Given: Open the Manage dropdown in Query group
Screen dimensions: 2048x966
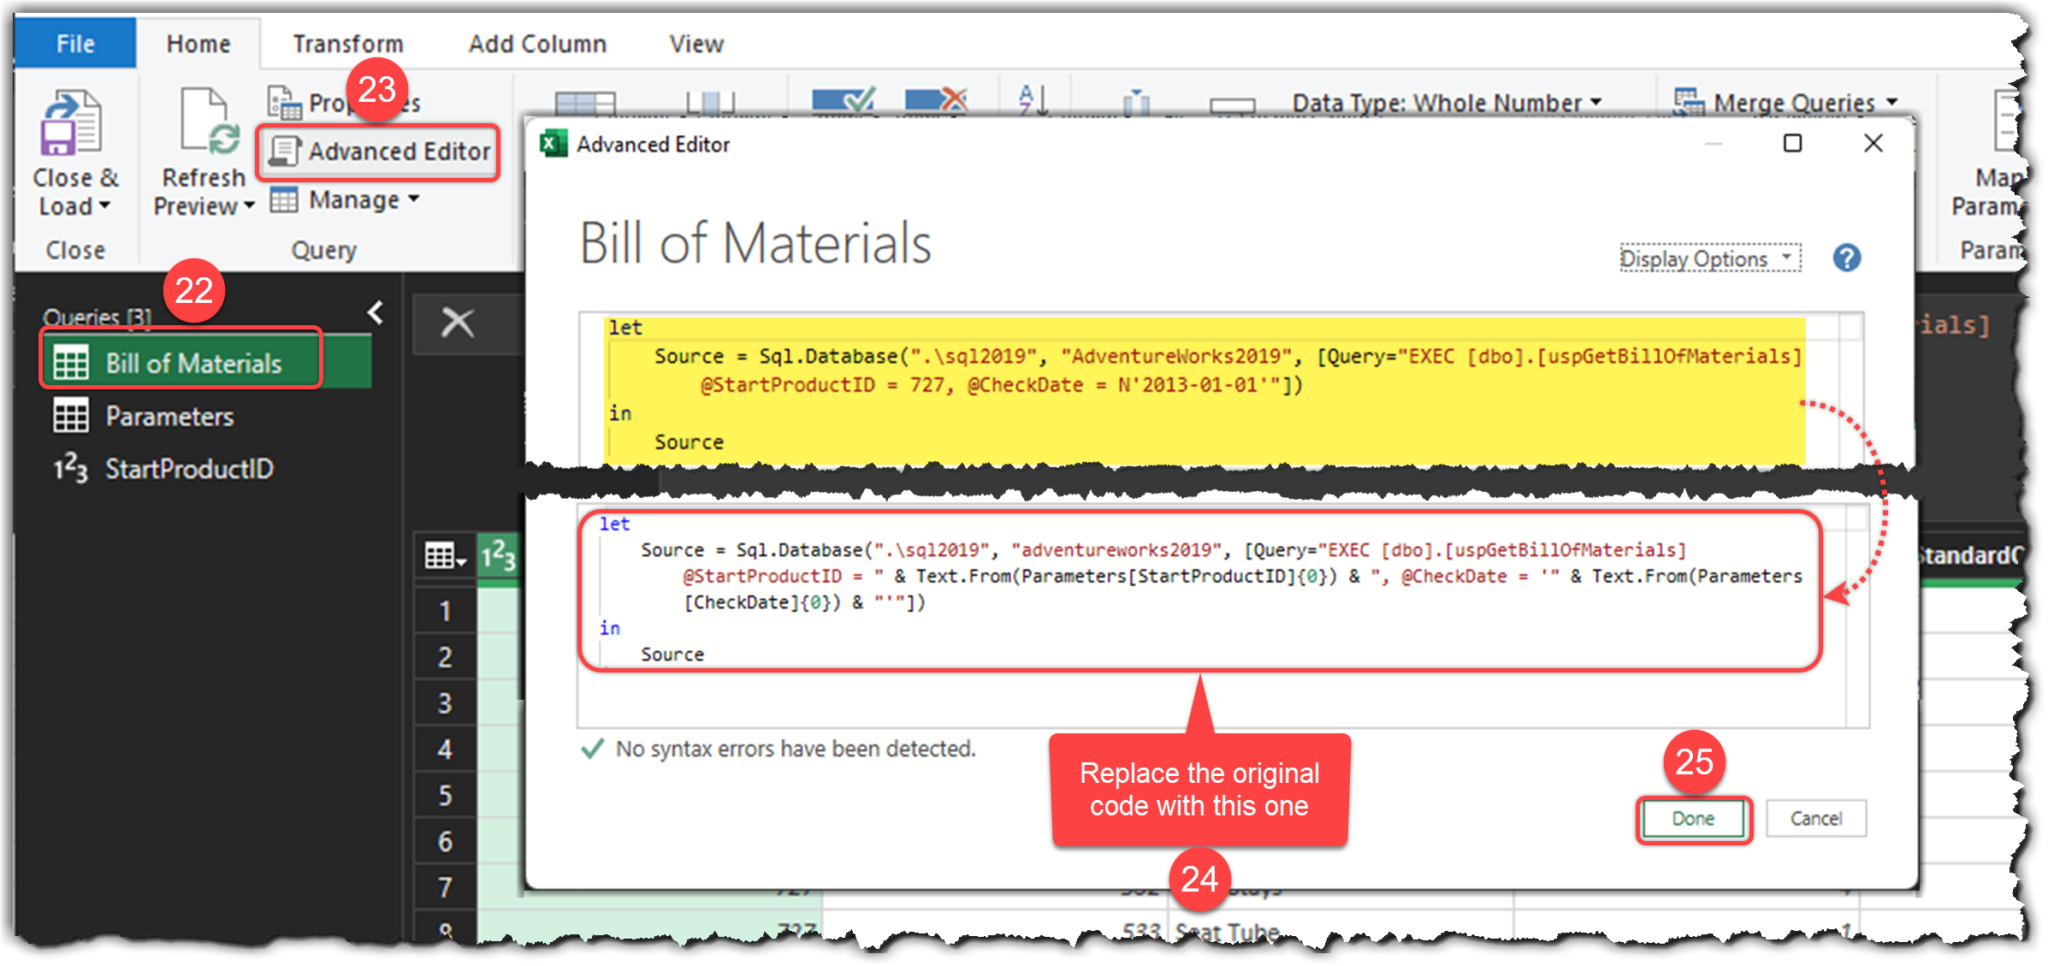Looking at the screenshot, I should tap(345, 200).
